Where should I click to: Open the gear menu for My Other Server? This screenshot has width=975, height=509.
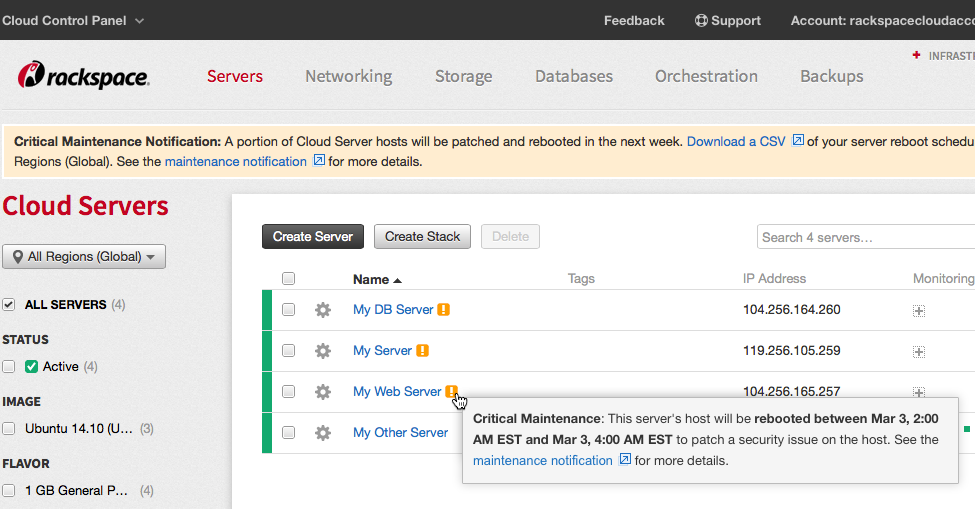point(322,433)
